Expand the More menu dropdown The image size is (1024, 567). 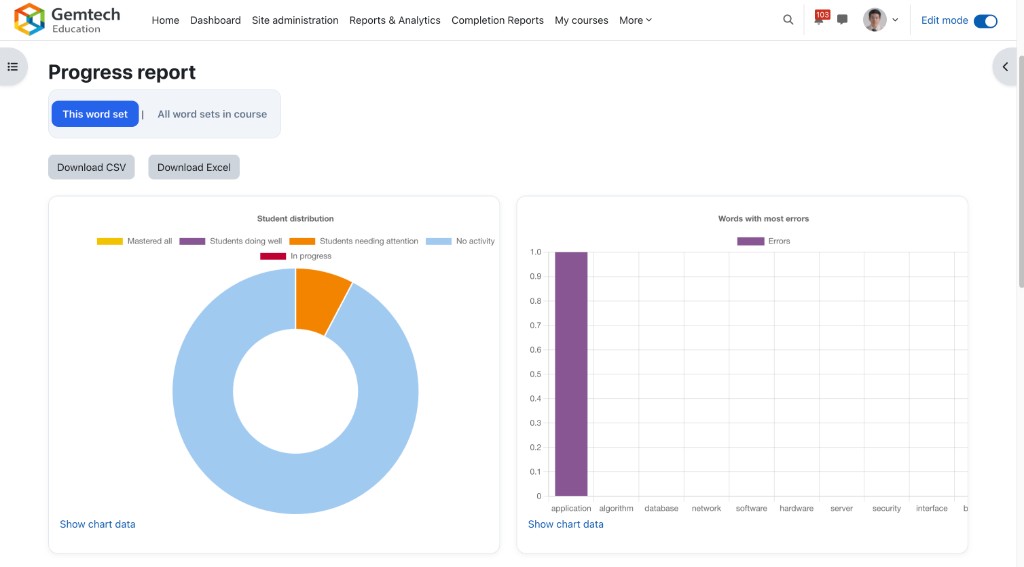635,20
